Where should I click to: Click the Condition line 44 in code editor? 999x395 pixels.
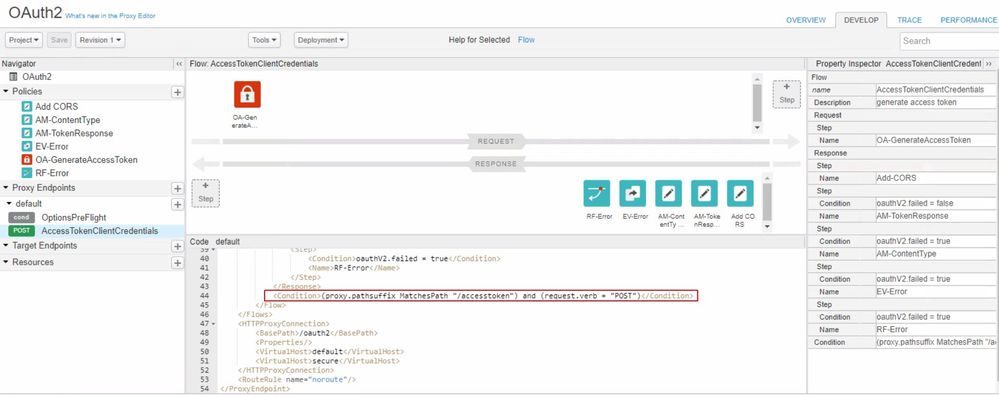point(482,296)
